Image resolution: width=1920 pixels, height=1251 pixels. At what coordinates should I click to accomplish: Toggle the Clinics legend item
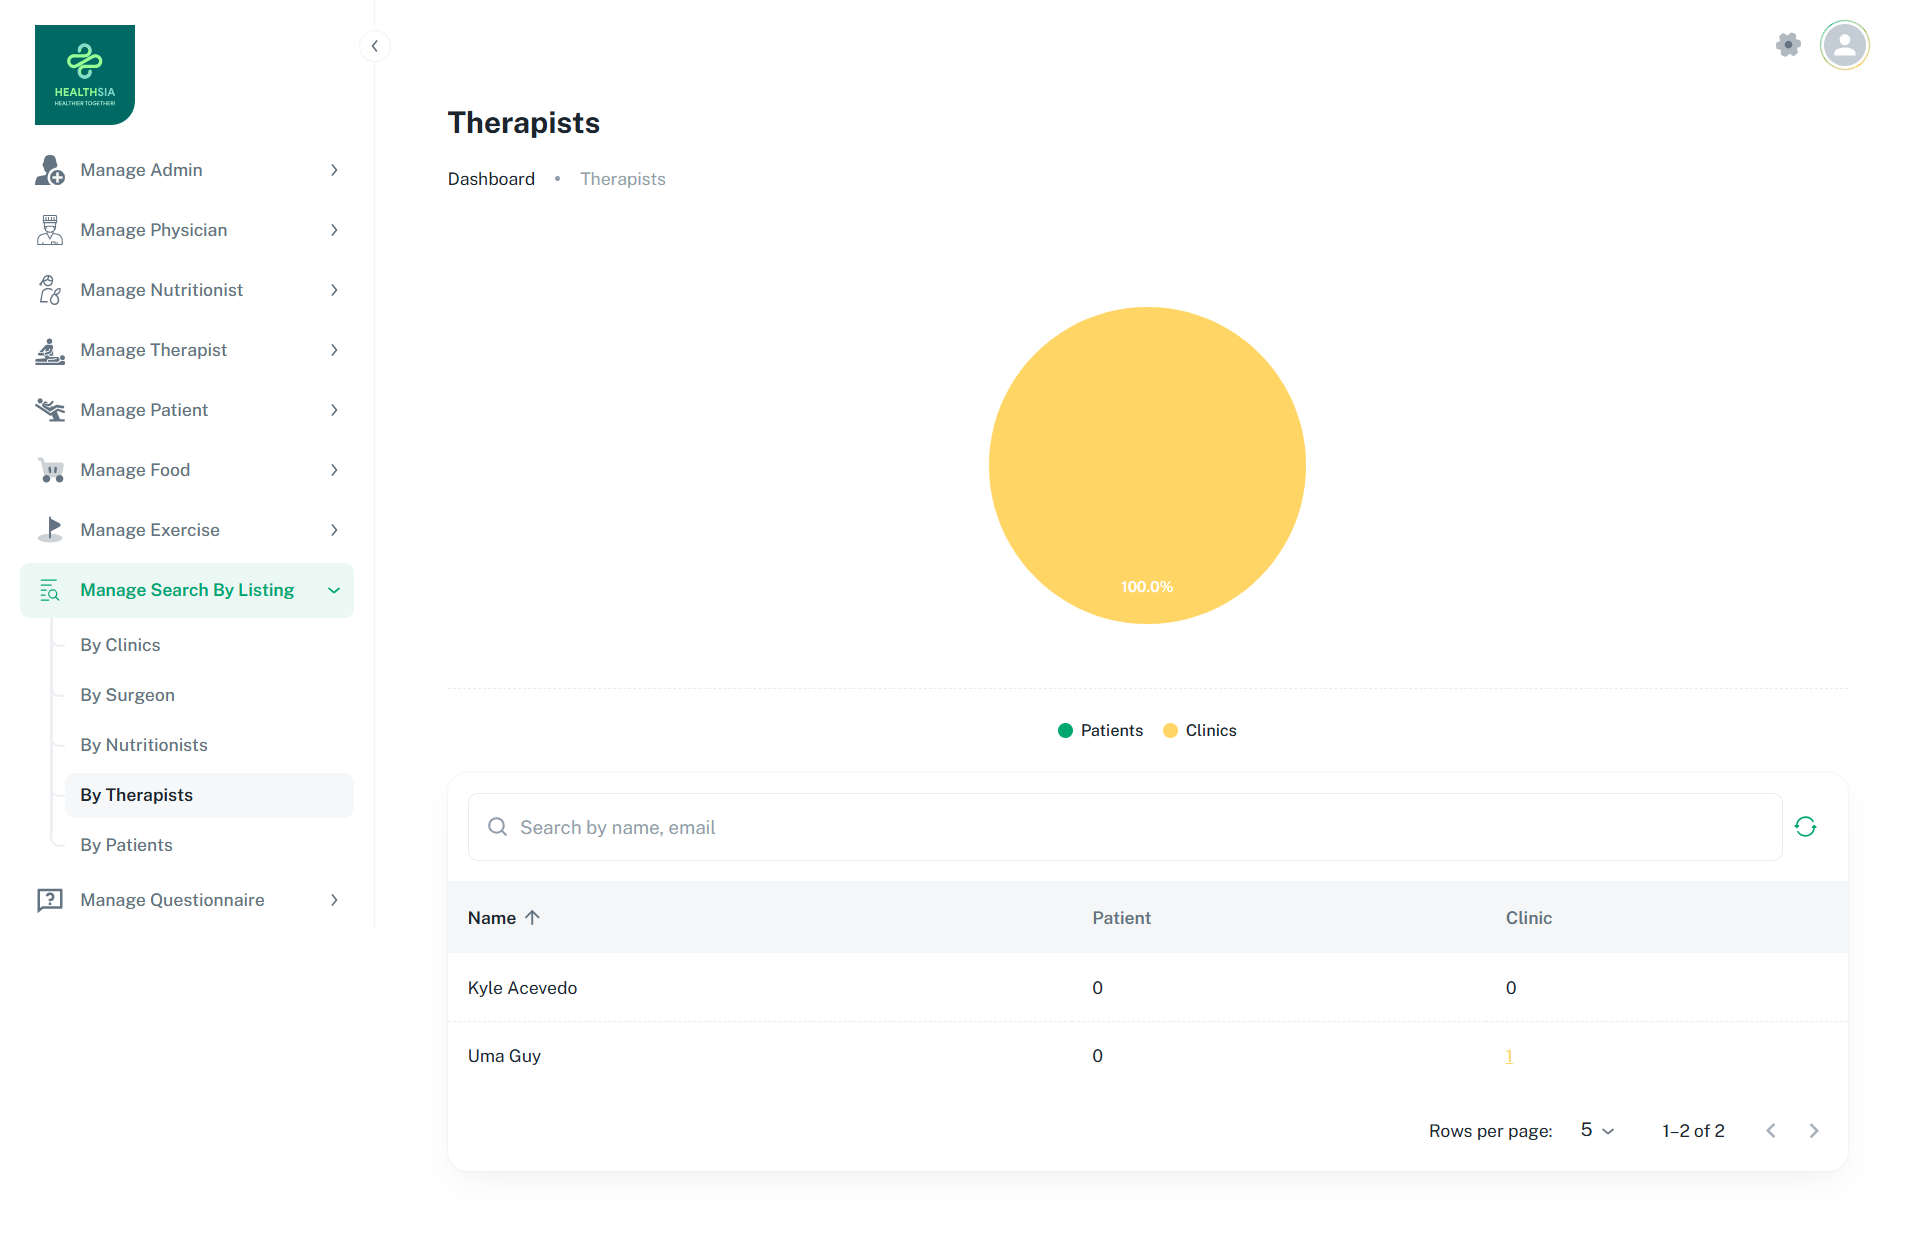[x=1200, y=731]
